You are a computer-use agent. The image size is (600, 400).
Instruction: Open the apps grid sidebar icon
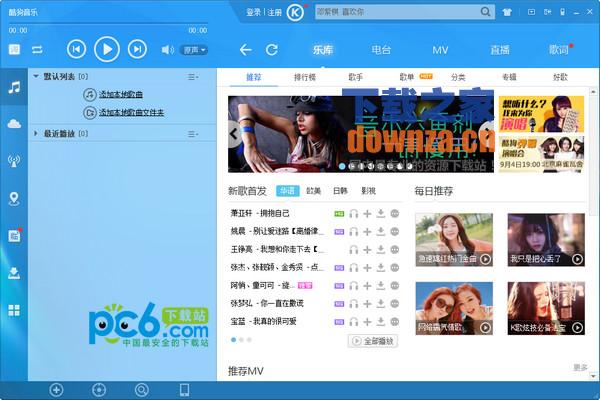coord(14,310)
